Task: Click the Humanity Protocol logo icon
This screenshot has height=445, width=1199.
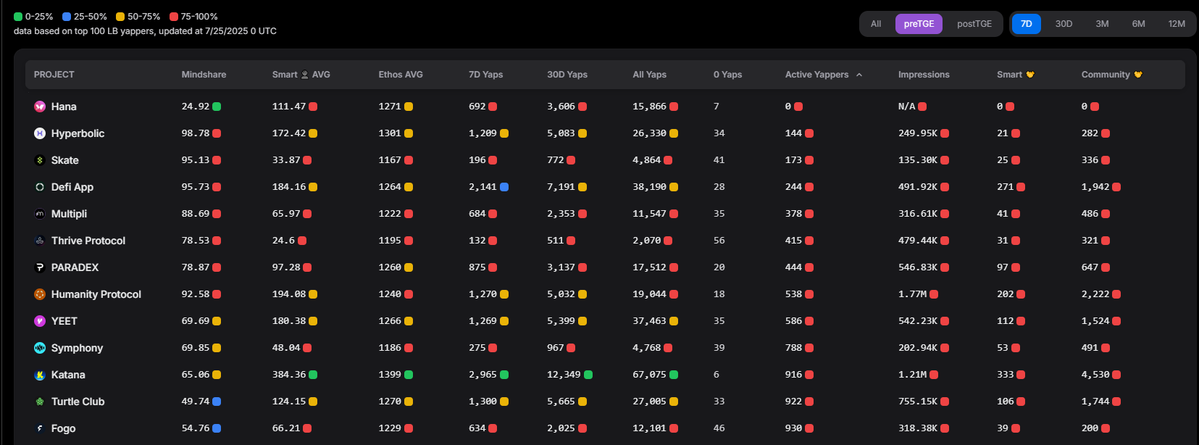Action: pyautogui.click(x=40, y=294)
